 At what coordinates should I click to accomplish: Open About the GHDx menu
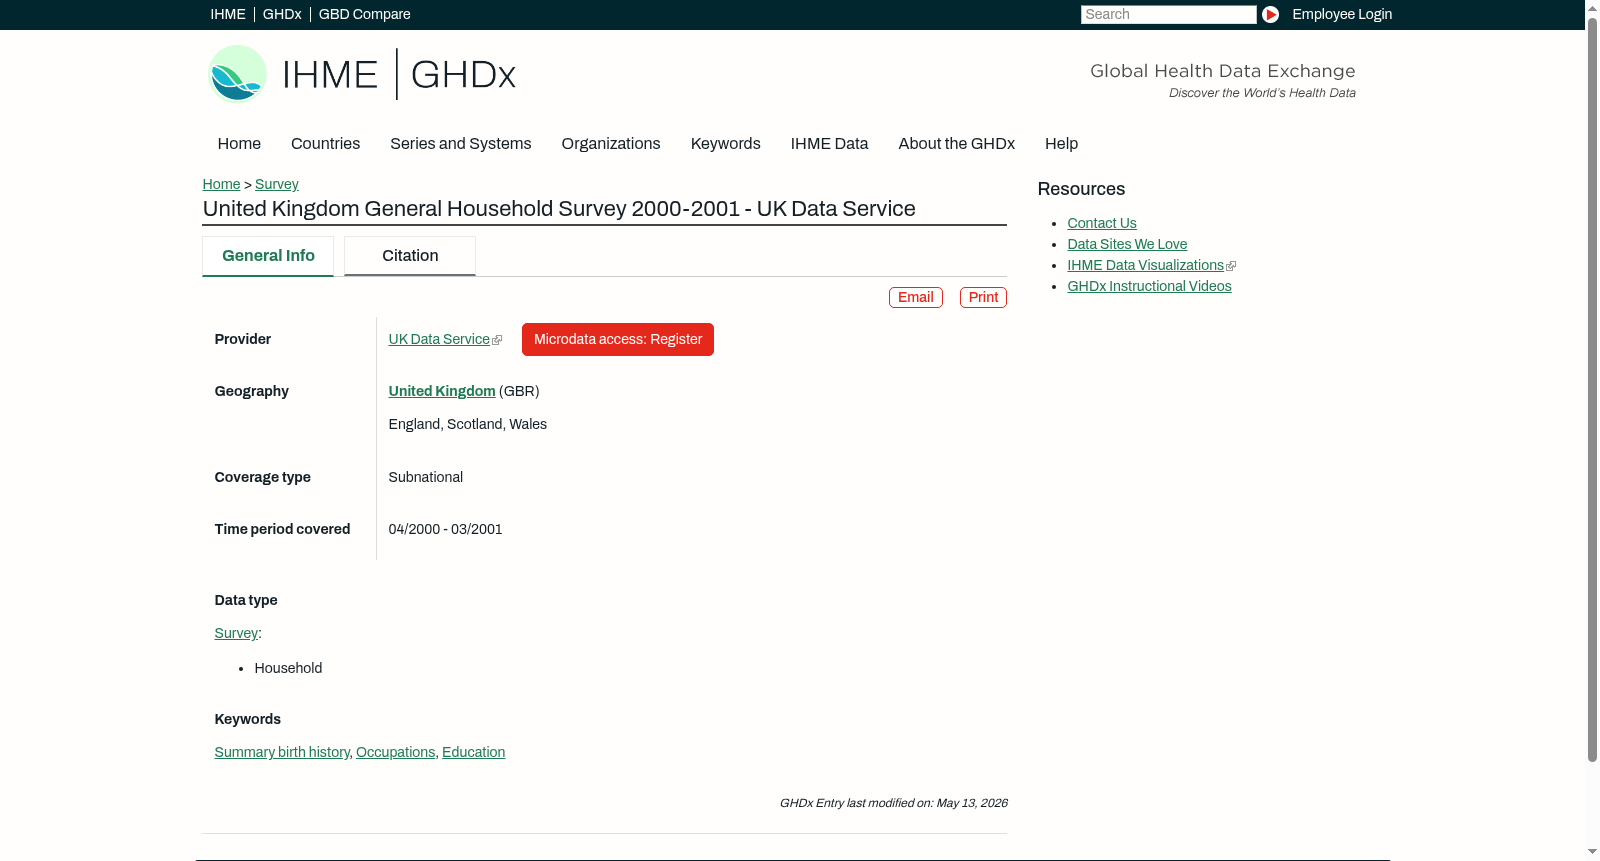(x=957, y=144)
